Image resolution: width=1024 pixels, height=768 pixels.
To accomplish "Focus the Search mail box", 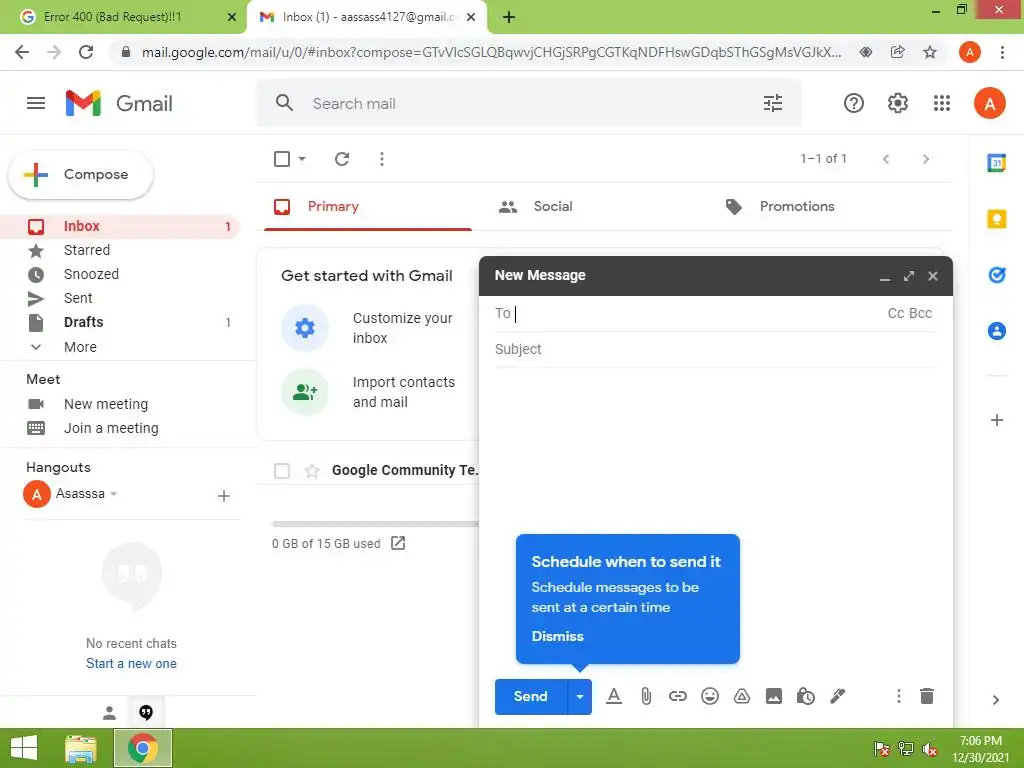I will [x=529, y=103].
